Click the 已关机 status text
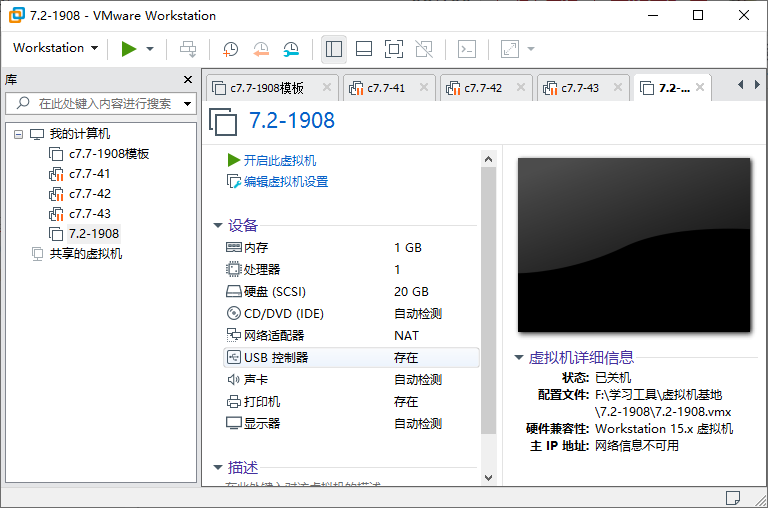Screen dimensions: 768x508 (613, 378)
